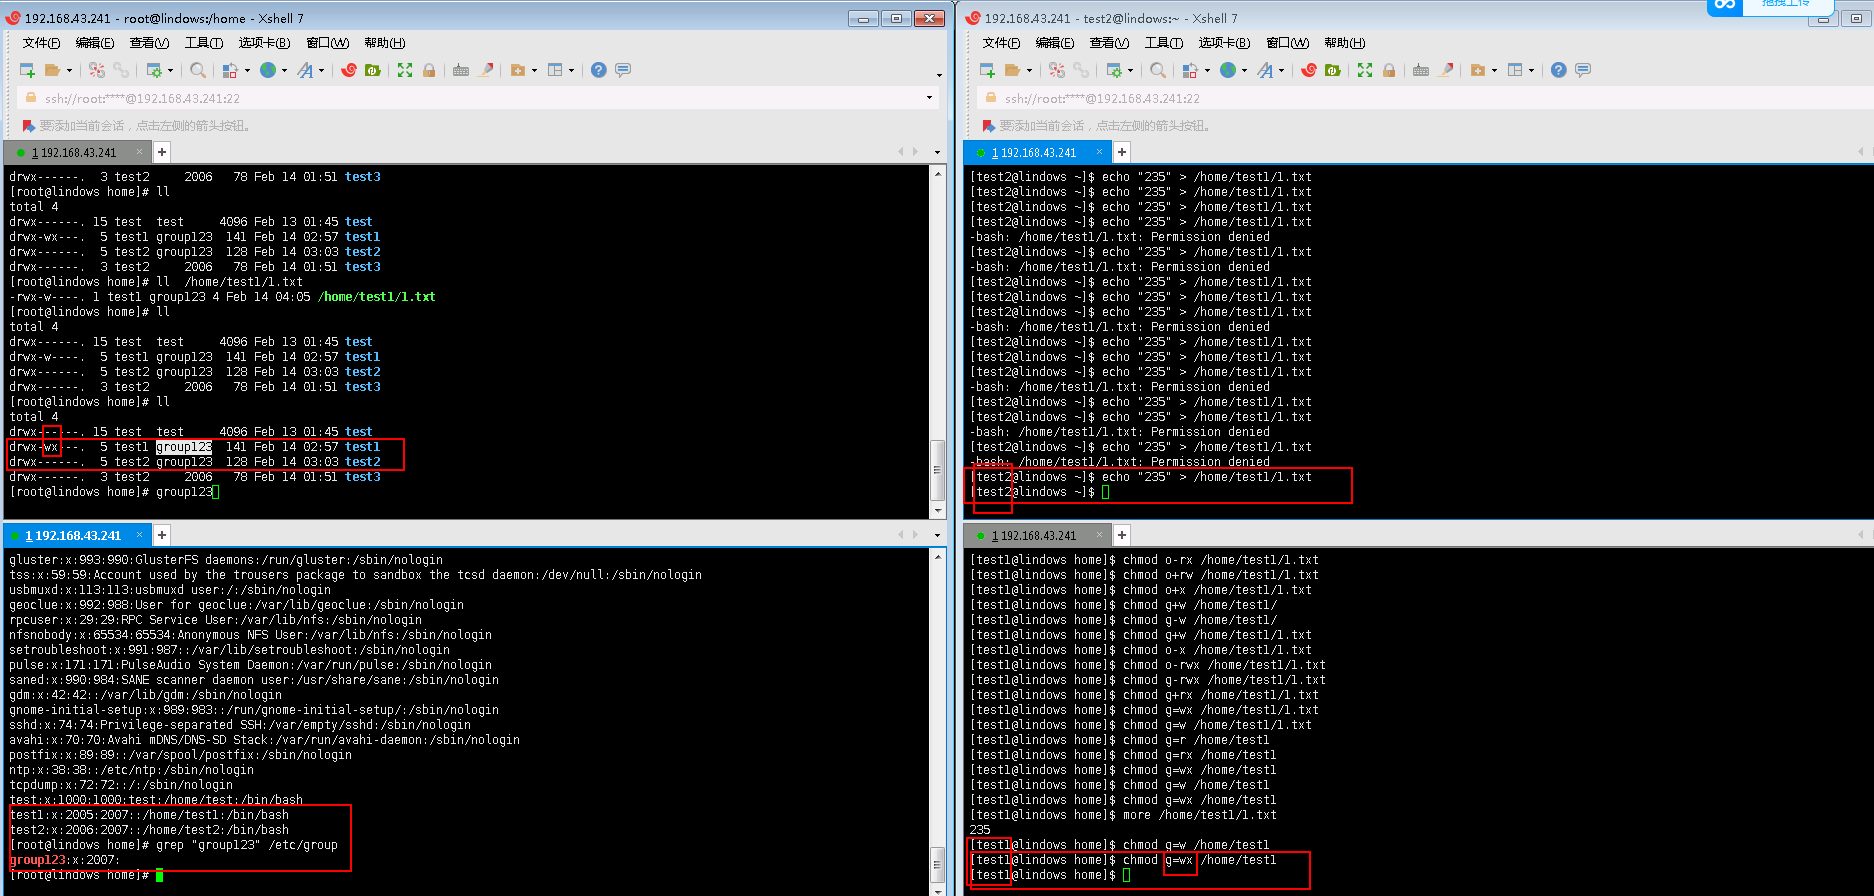Open 文件(F) menu in left root window

(41, 43)
